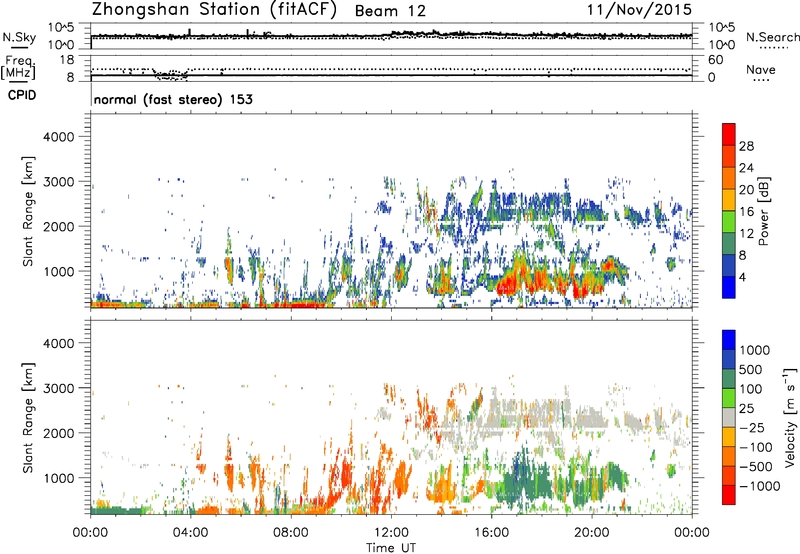Click the 4000 tick in the power panel
Screen dimensions: 800x554
click(59, 137)
